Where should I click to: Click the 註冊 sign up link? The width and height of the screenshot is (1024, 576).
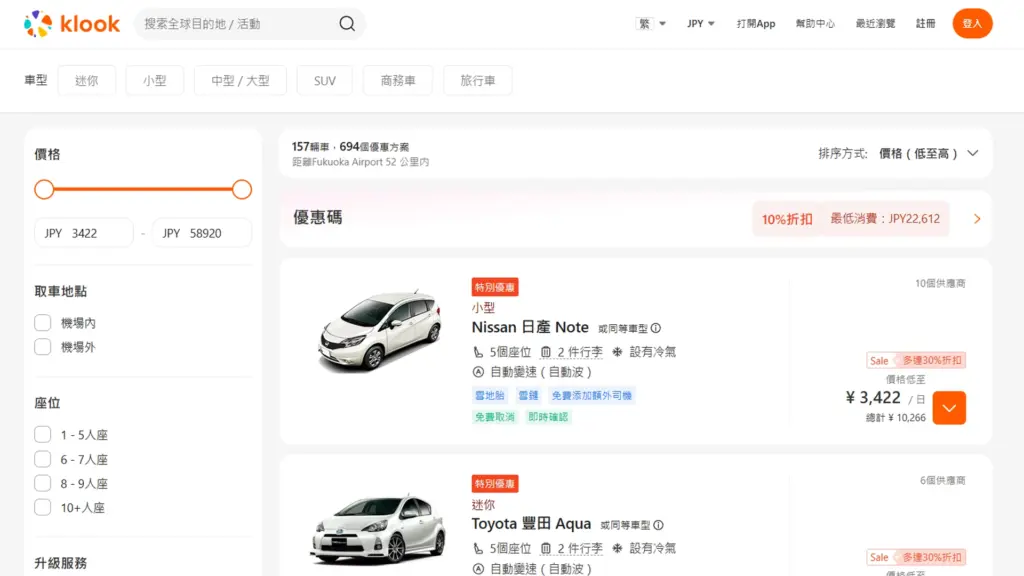tap(925, 24)
